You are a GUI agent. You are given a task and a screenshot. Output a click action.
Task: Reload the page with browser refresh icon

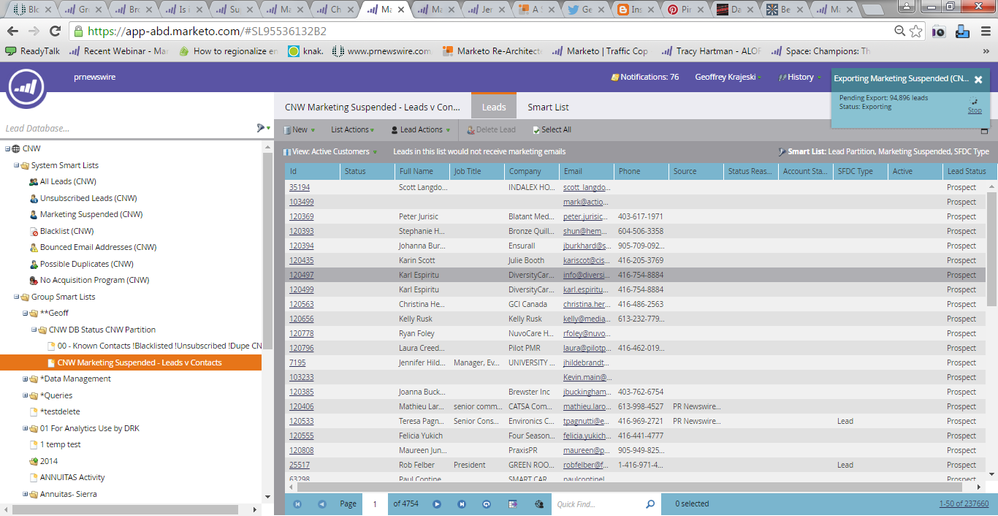(55, 31)
